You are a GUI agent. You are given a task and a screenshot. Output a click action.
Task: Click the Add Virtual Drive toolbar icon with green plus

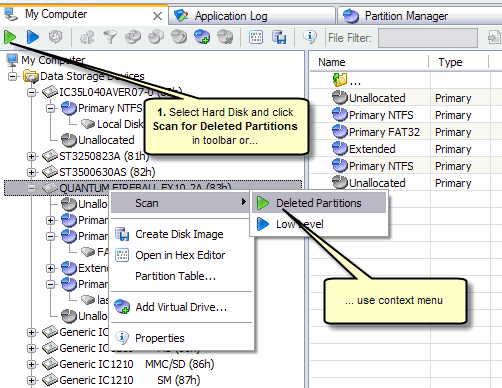click(202, 37)
